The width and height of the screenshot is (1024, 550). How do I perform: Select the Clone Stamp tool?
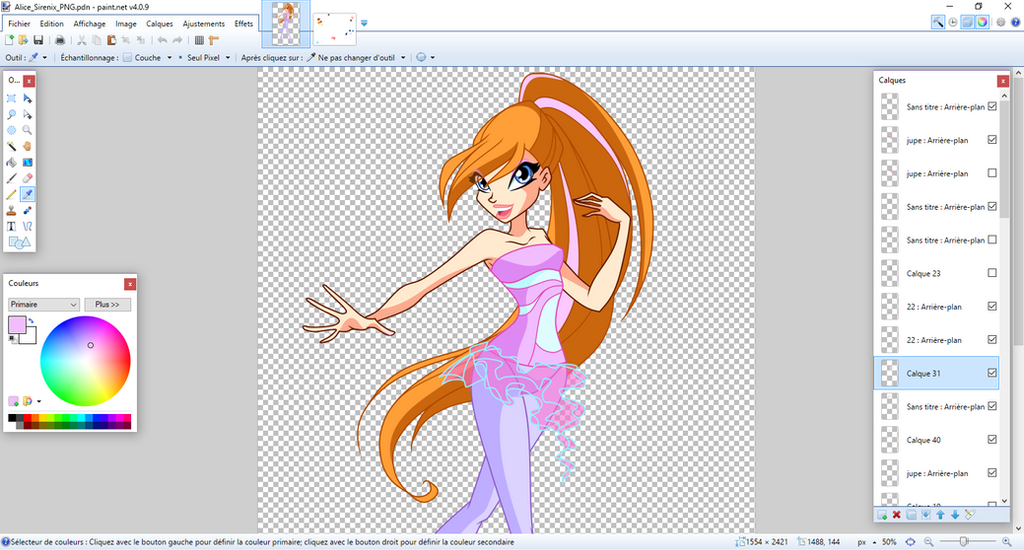[x=11, y=210]
